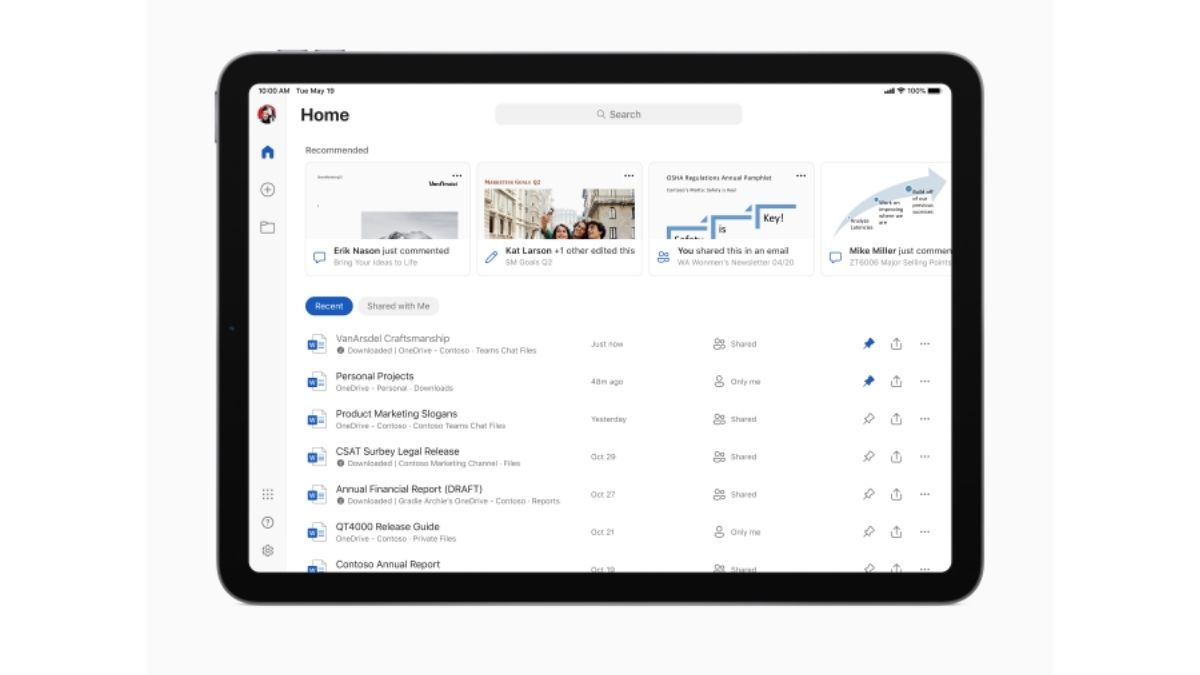
Task: Open more options for Product Marketing Slogans
Action: tap(924, 419)
